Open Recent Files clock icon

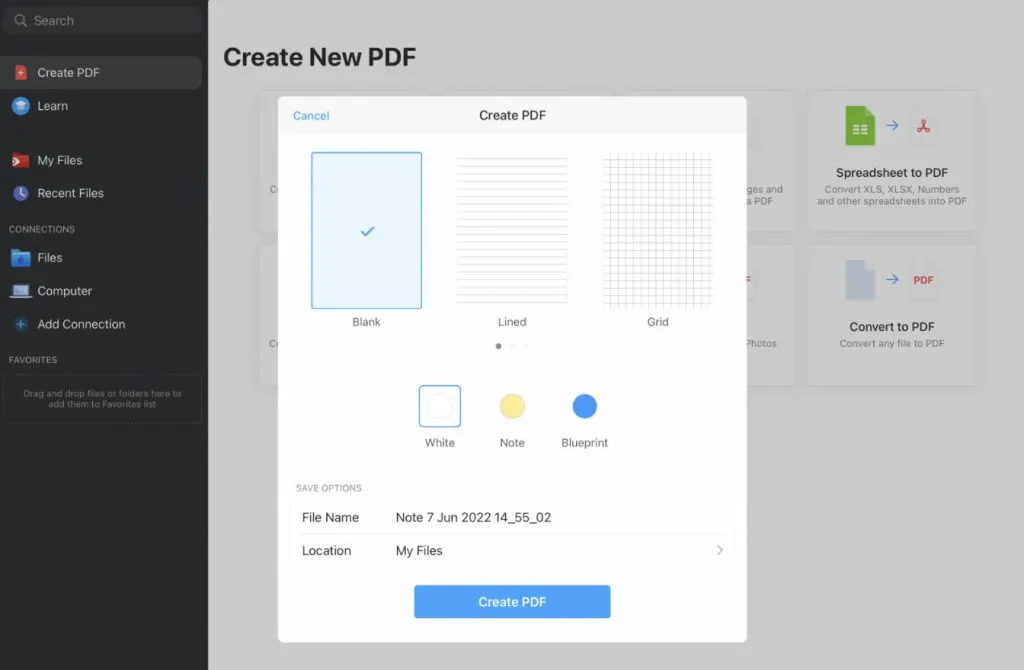point(21,193)
